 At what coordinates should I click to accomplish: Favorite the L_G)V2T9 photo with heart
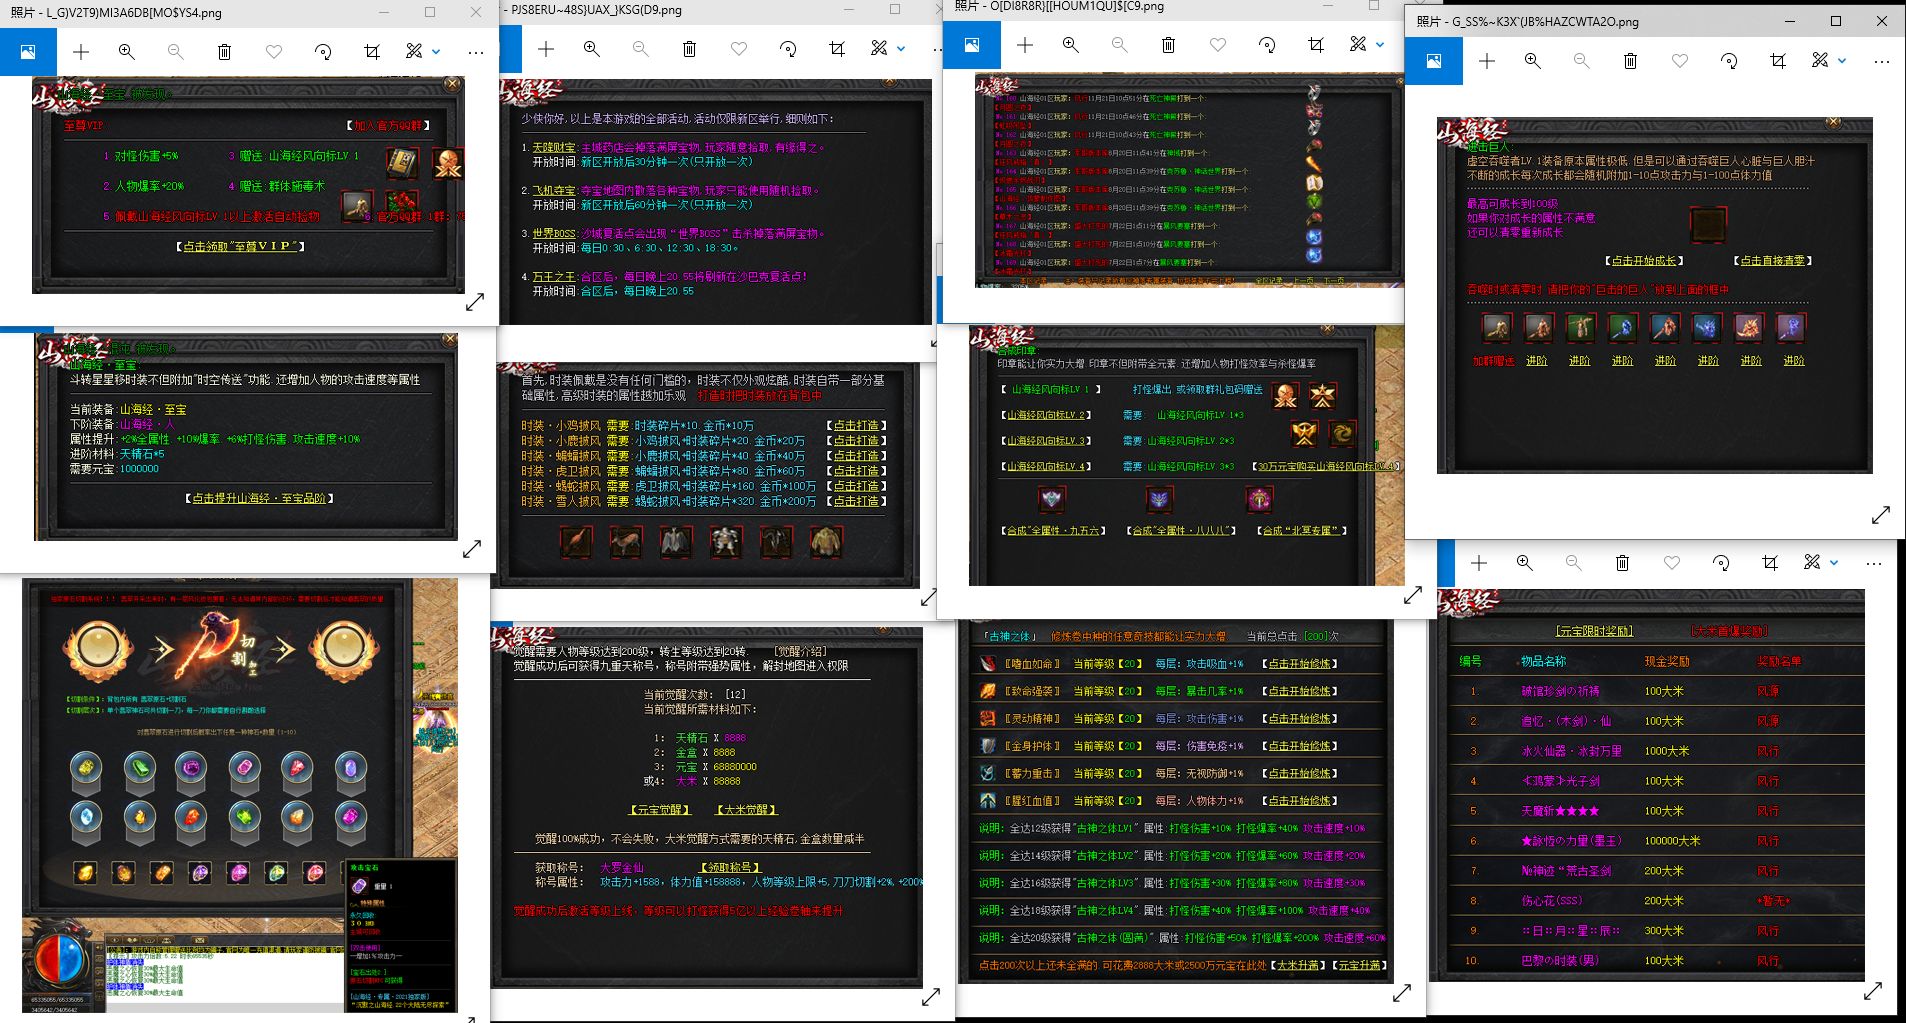(274, 51)
